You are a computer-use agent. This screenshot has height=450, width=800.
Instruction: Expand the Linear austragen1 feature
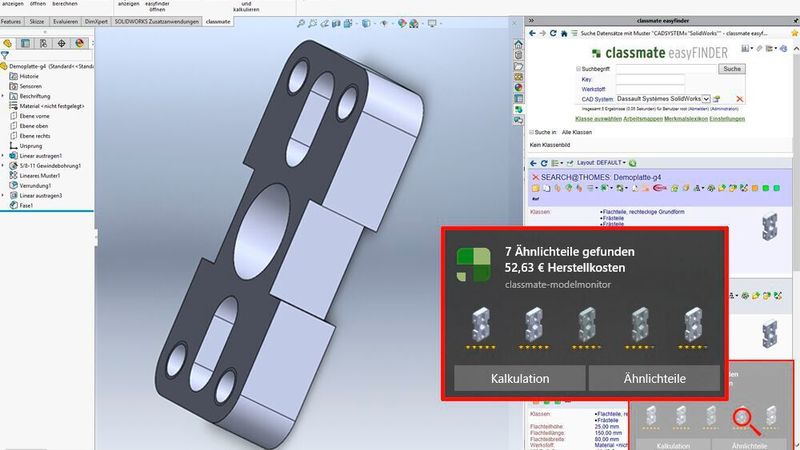pyautogui.click(x=3, y=156)
